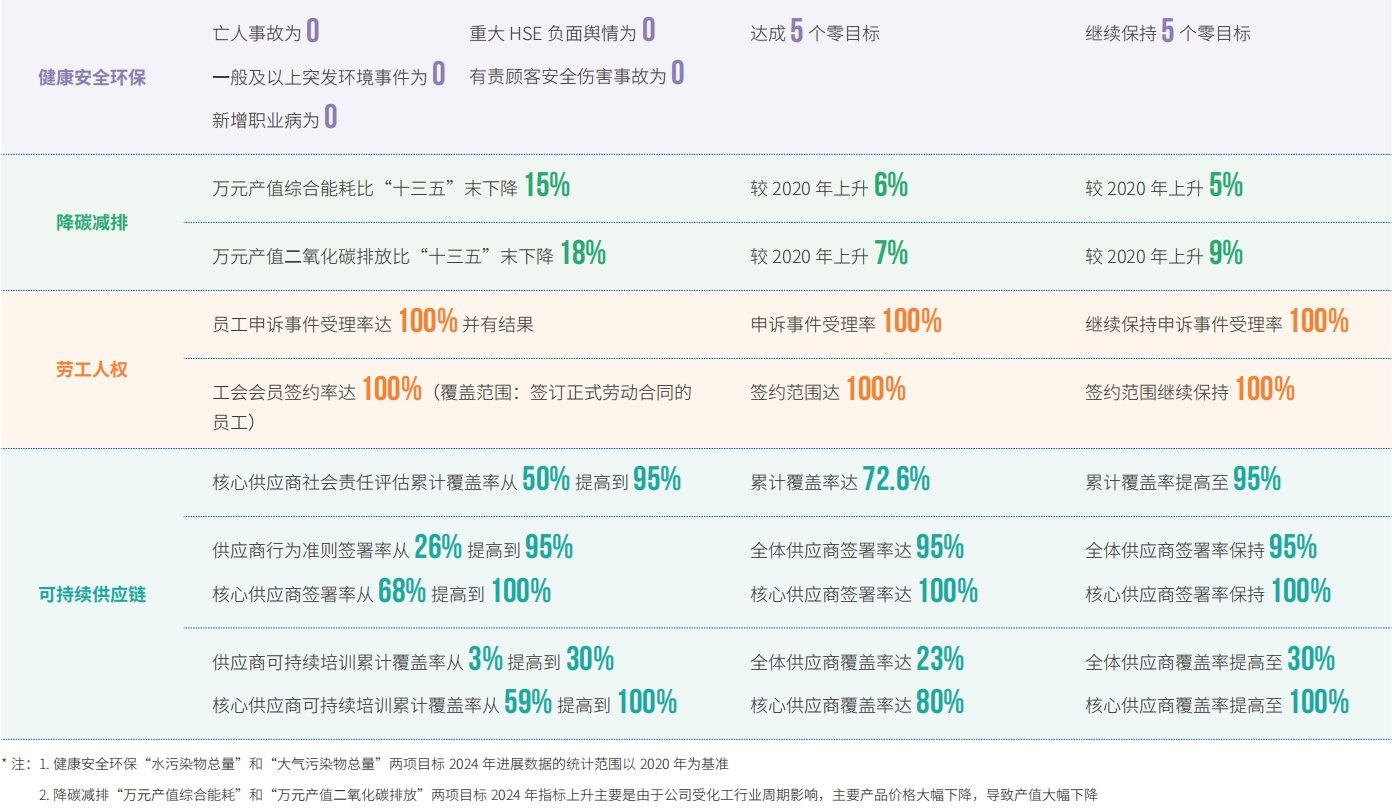Click the 达成 5 个零目标 cell
This screenshot has width=1392, height=809.
pyautogui.click(x=814, y=33)
